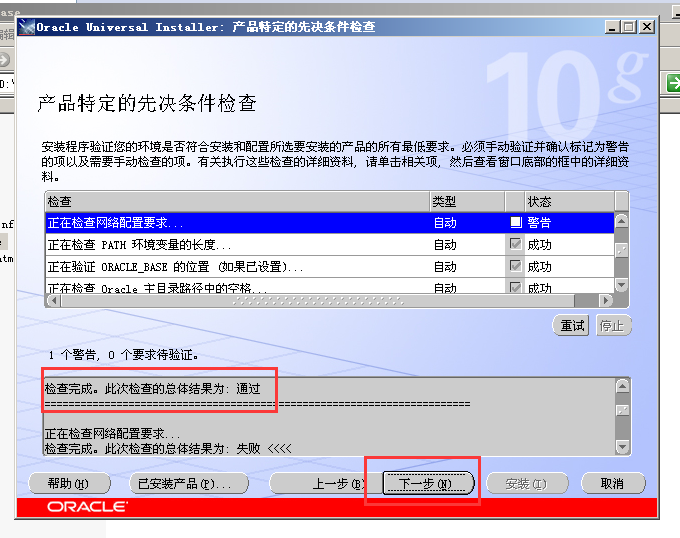This screenshot has width=680, height=538.
Task: Click the 重试 (Retry) button
Action: tap(571, 326)
